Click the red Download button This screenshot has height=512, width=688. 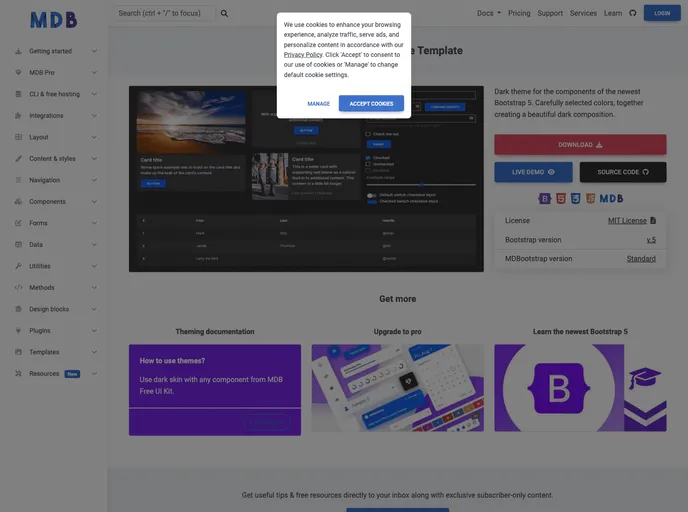tap(580, 145)
